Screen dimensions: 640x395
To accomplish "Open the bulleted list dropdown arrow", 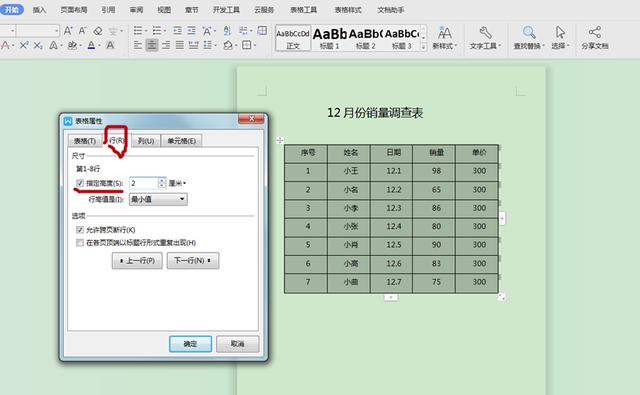I will 146,31.
